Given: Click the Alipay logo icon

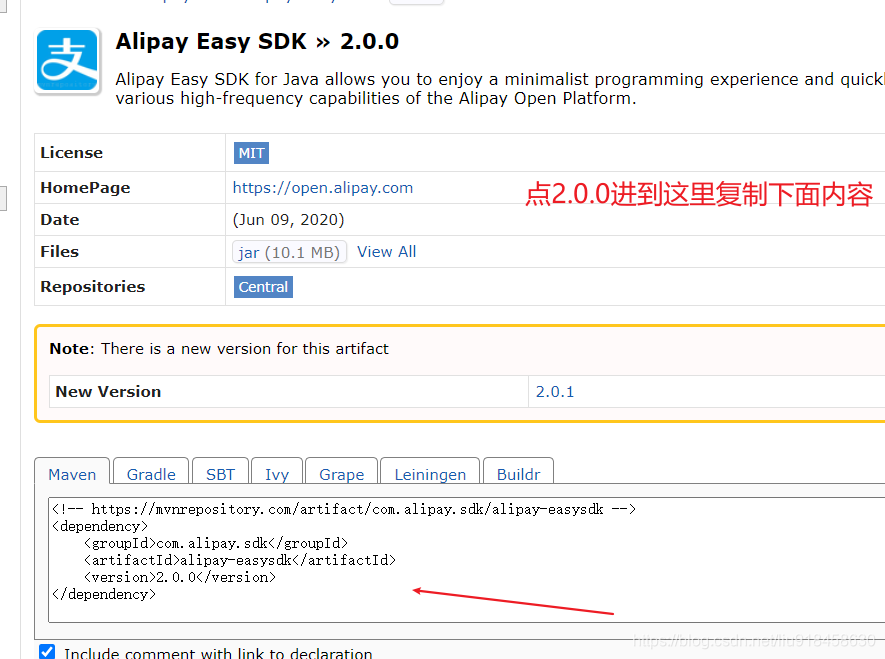Looking at the screenshot, I should tap(67, 61).
